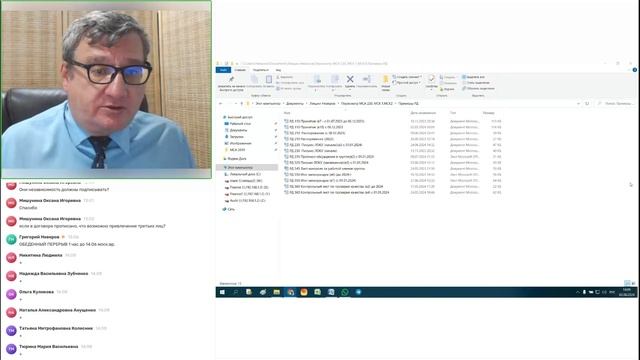Open the address bar history dropdown
Viewport: 640px width, 360px height.
click(x=578, y=104)
